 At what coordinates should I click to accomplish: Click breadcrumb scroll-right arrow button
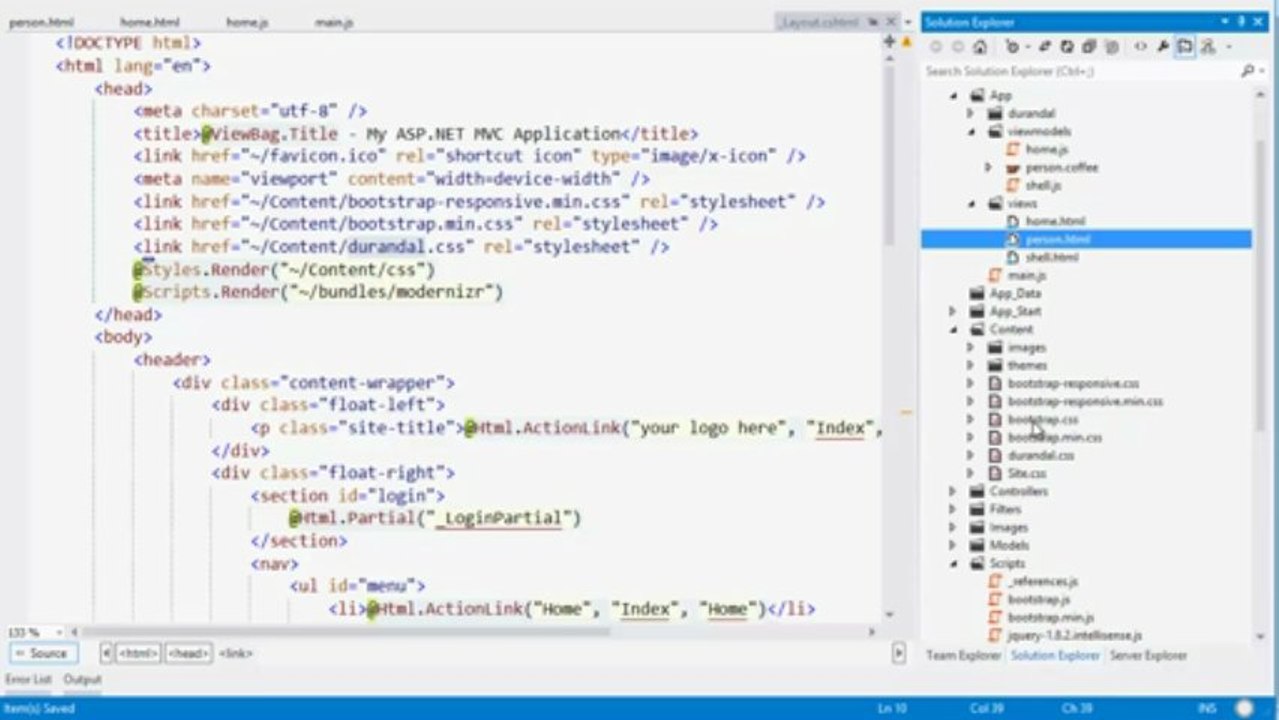899,653
